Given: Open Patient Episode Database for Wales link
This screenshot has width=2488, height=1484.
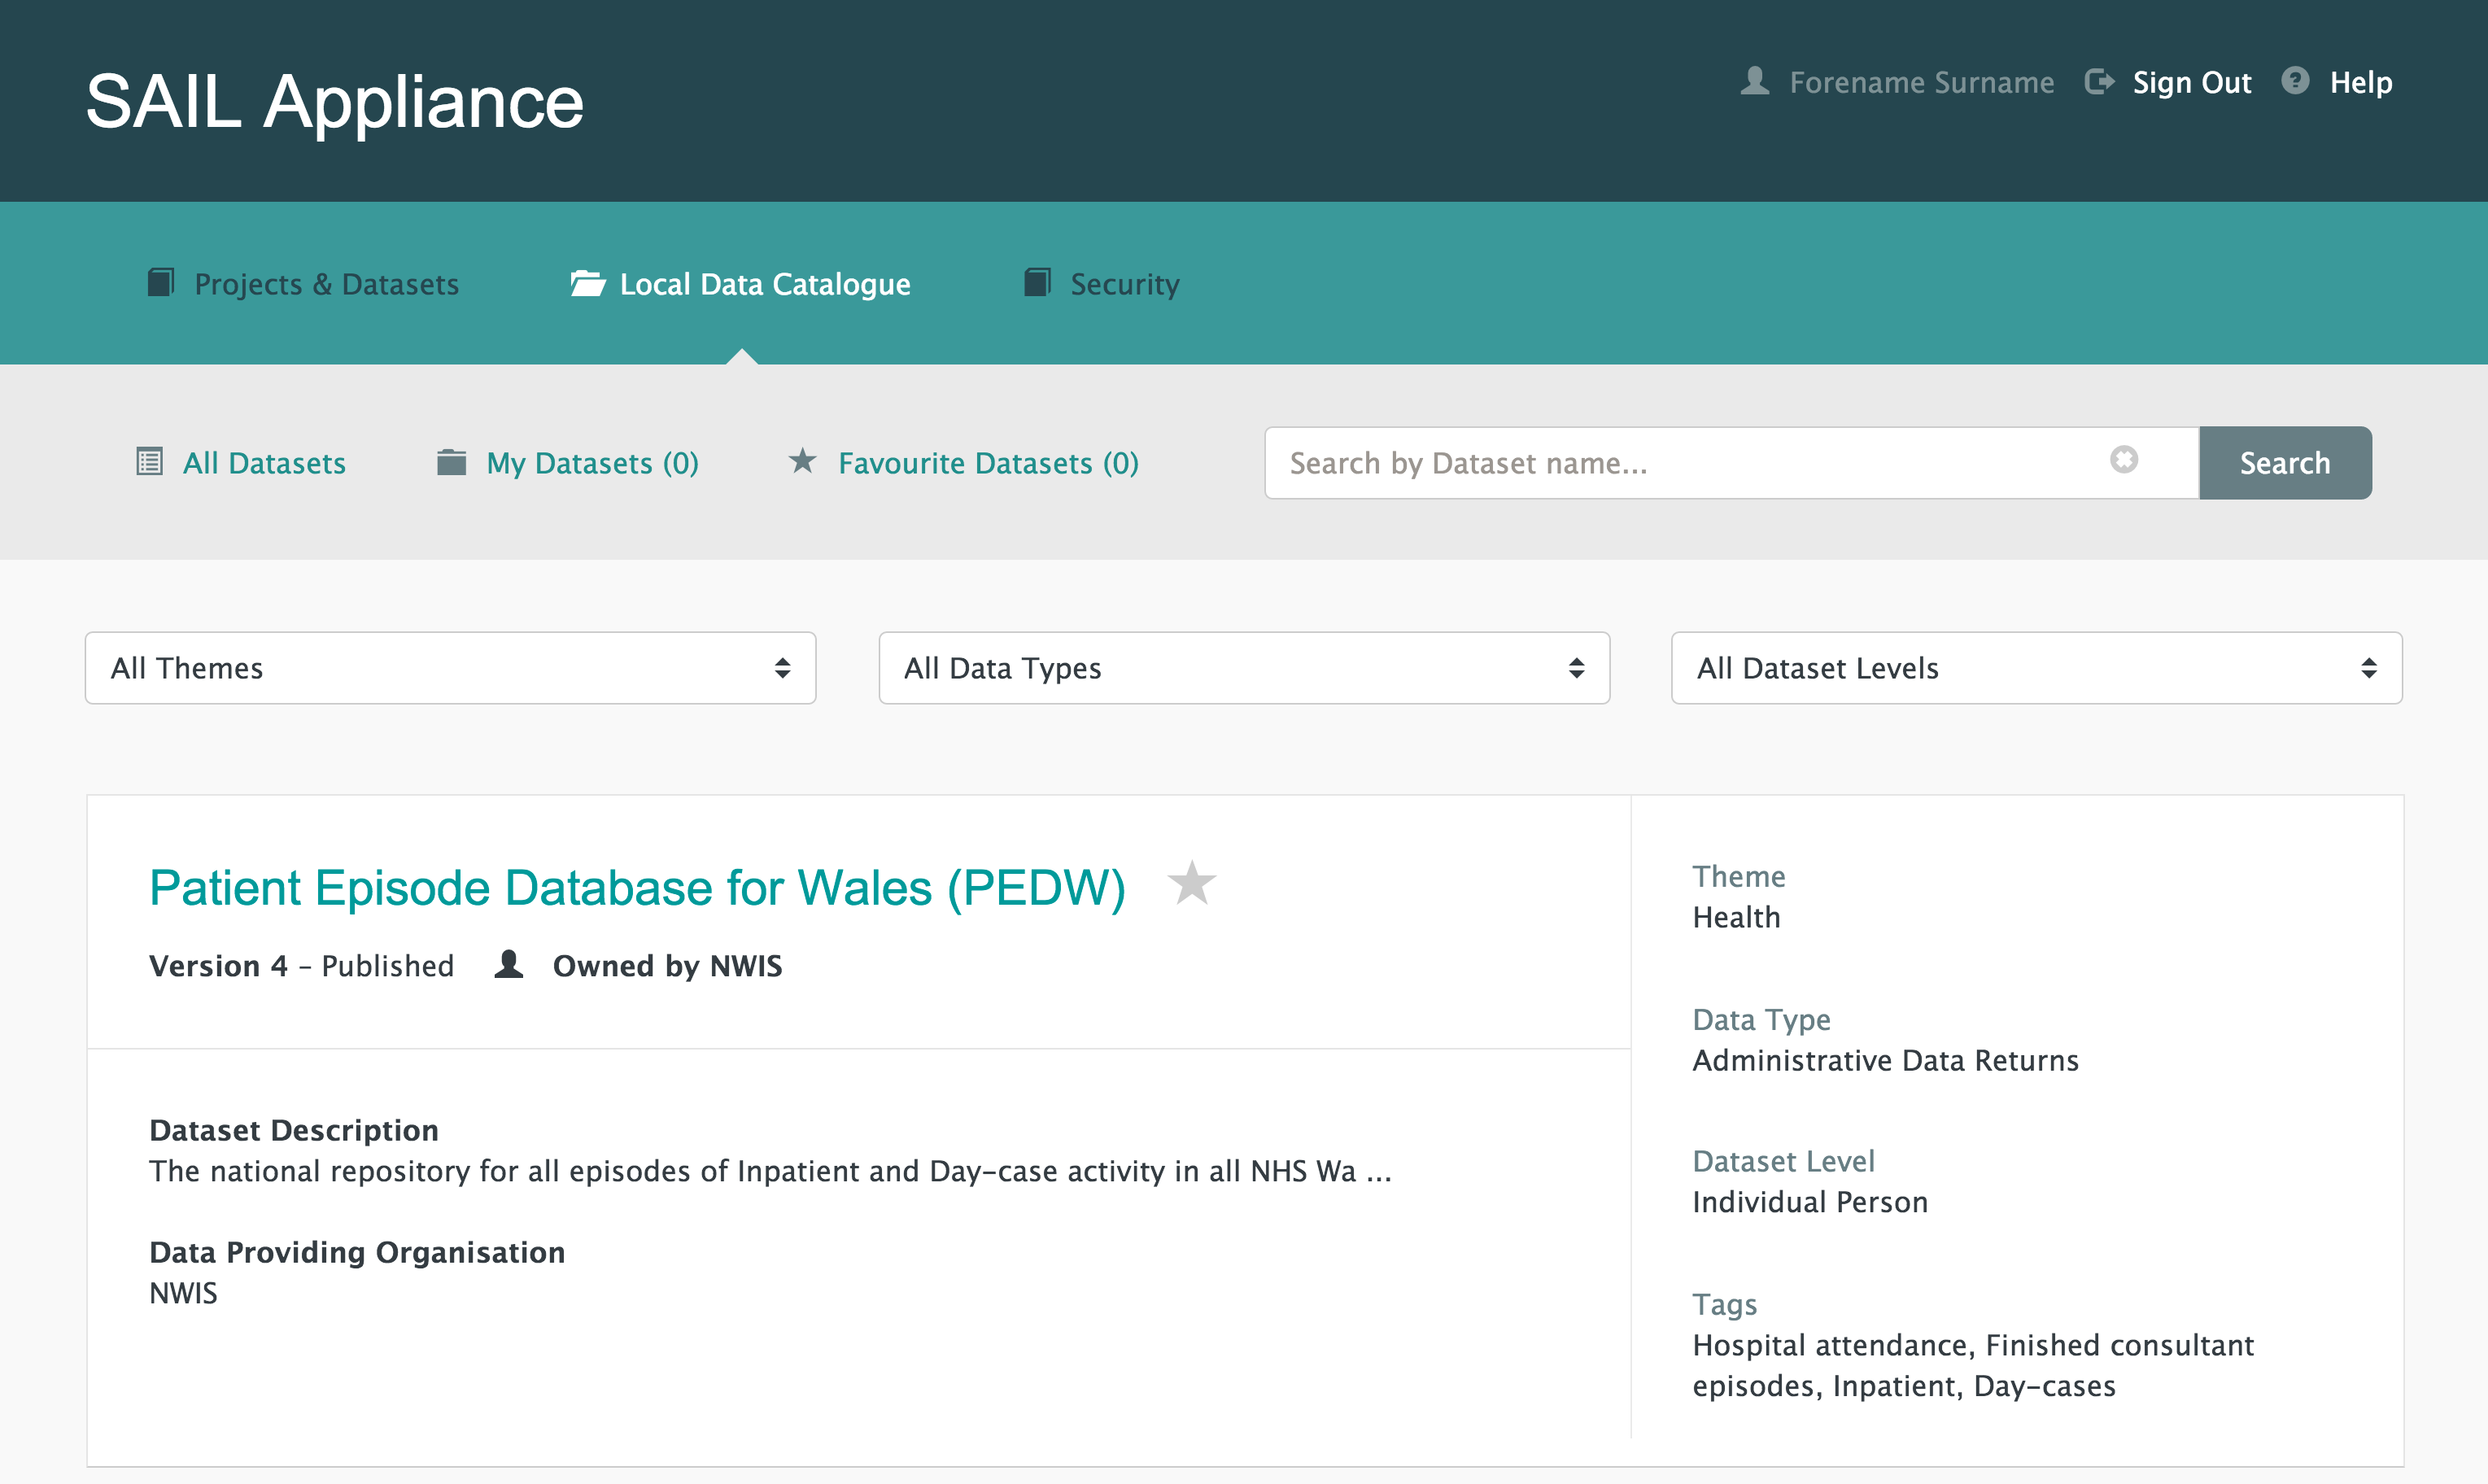Looking at the screenshot, I should pyautogui.click(x=637, y=888).
